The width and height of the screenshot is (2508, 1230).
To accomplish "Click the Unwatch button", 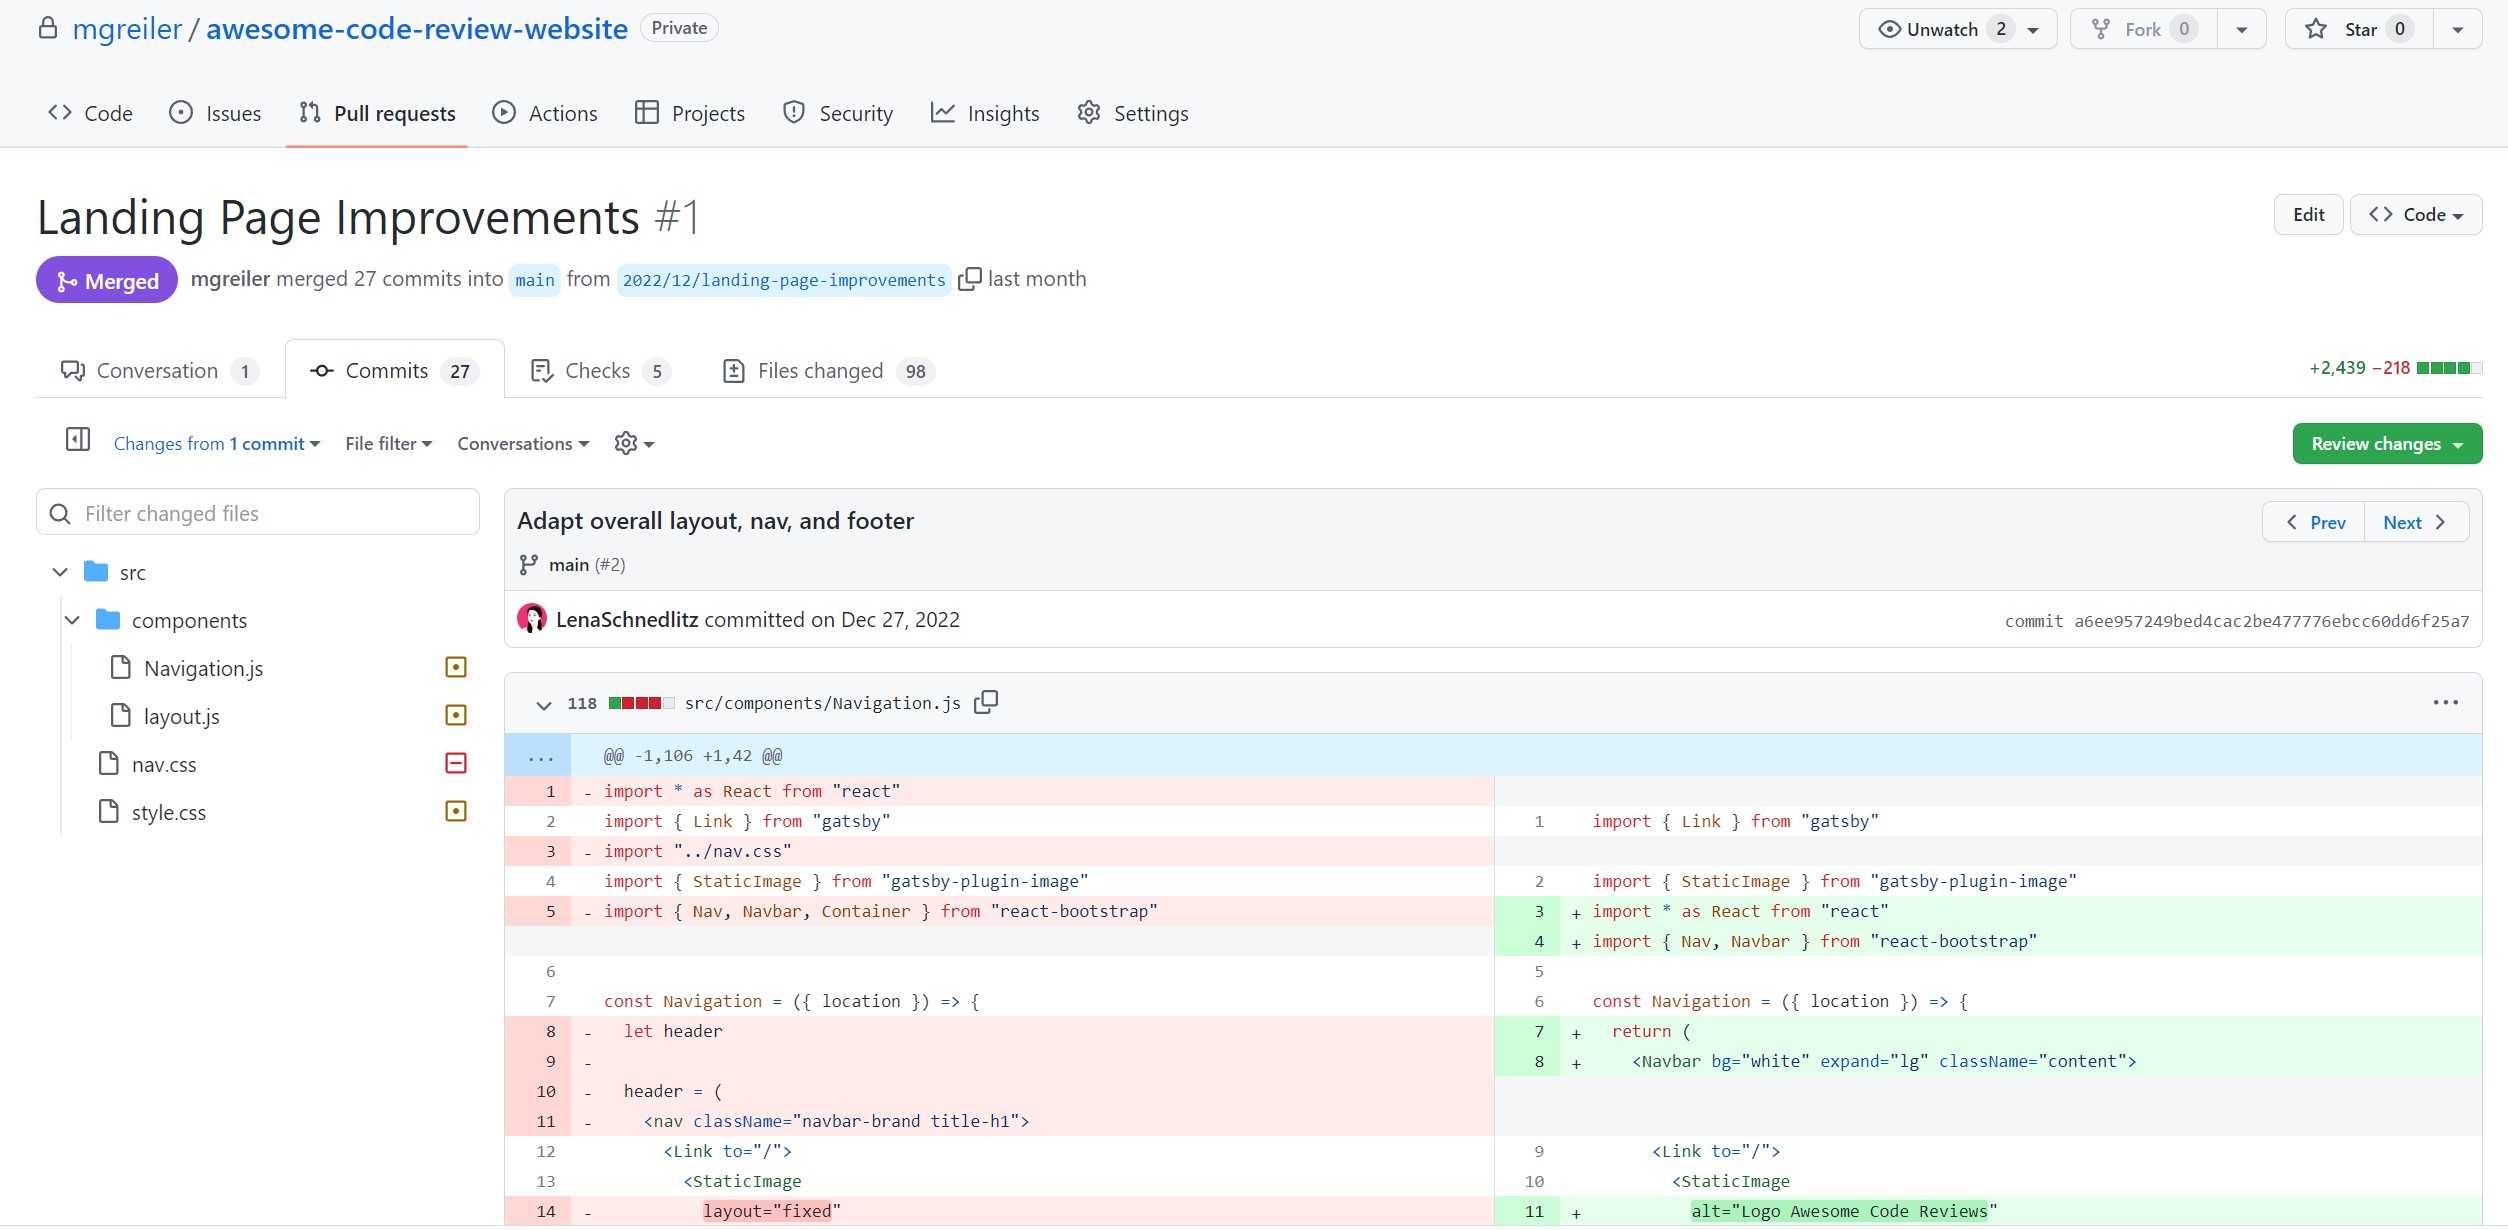I will click(1940, 29).
